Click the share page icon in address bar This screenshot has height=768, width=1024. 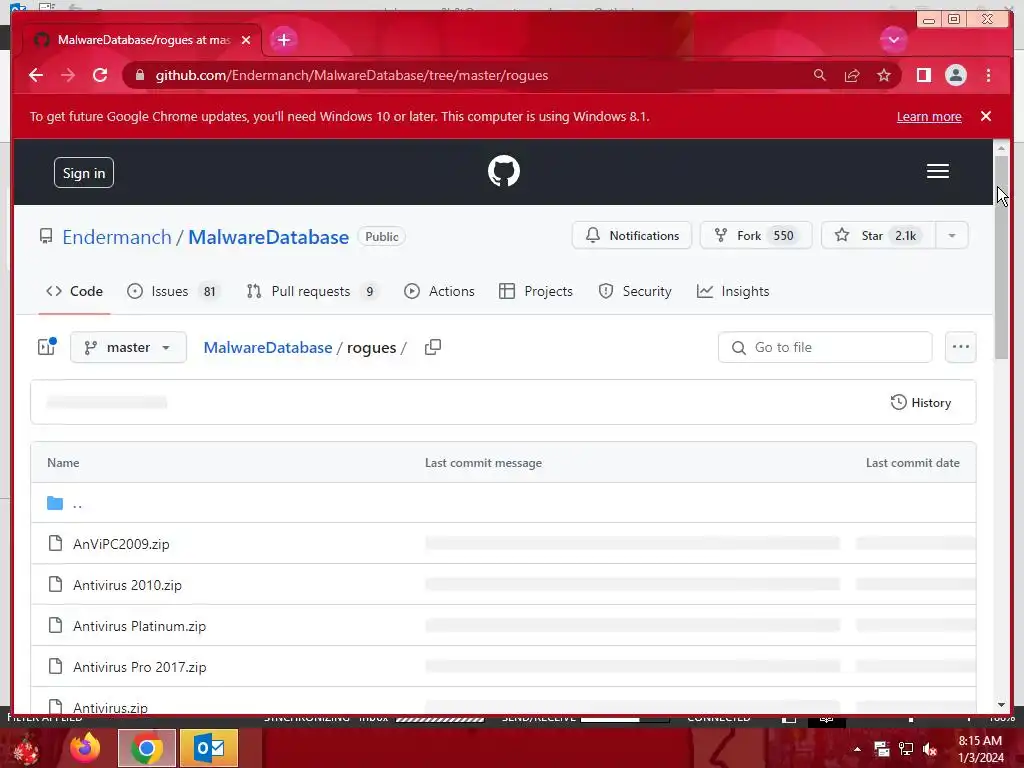pyautogui.click(x=852, y=75)
